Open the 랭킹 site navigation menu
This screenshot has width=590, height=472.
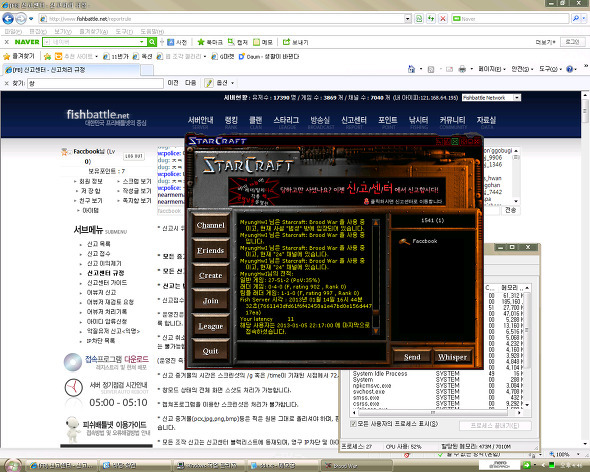(x=231, y=120)
